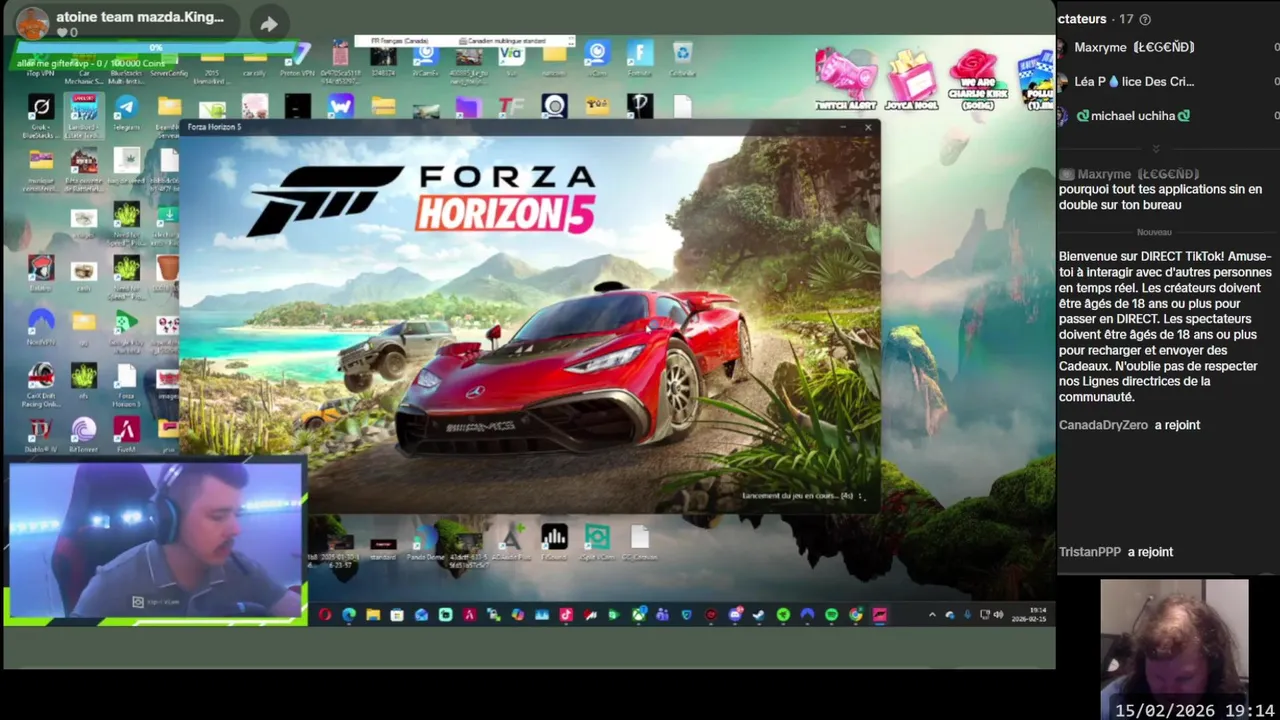Image resolution: width=1280 pixels, height=720 pixels.
Task: Open the NordVPN desktop shortcut
Action: pyautogui.click(x=40, y=326)
